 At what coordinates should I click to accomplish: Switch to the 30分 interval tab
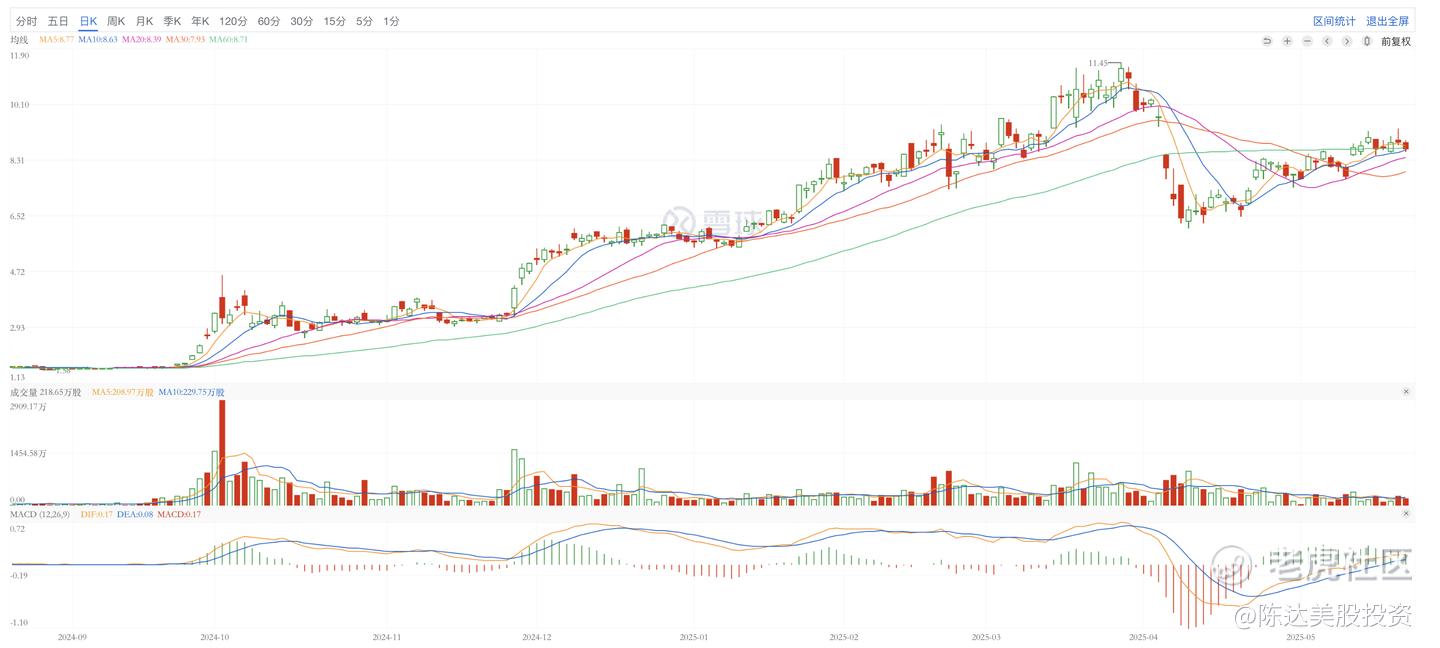click(x=302, y=21)
